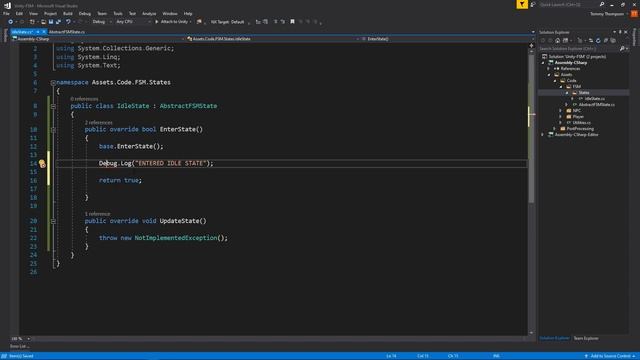Viewport: 640px width, 360px height.
Task: Open the Help menu
Action: click(x=188, y=13)
